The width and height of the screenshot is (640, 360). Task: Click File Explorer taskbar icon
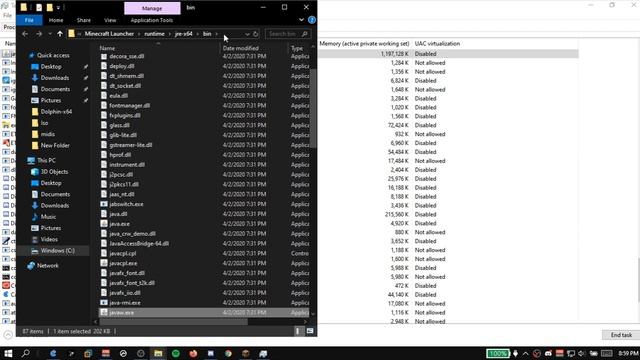(158, 353)
